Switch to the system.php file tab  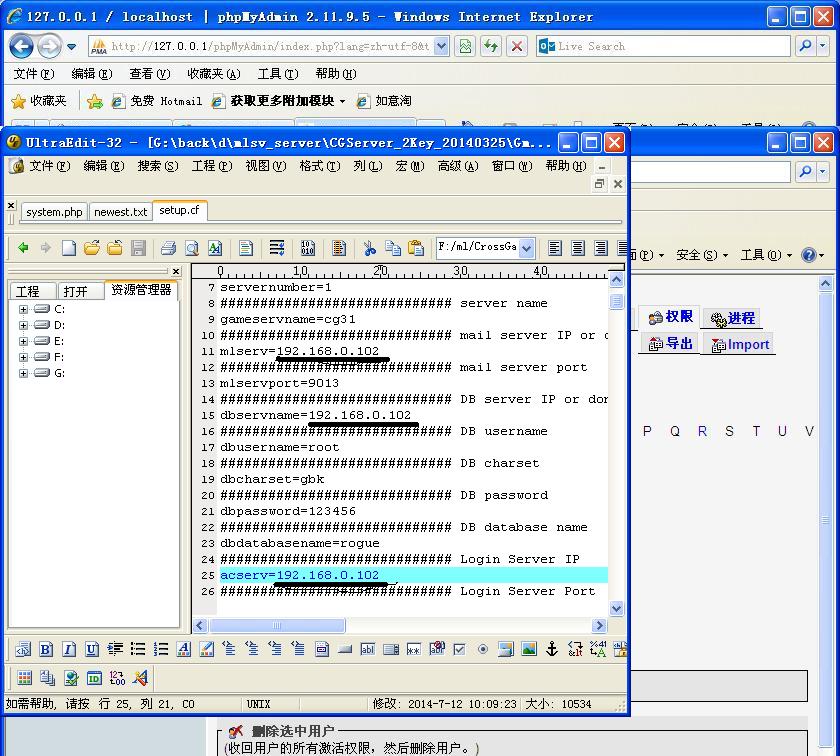pyautogui.click(x=54, y=212)
